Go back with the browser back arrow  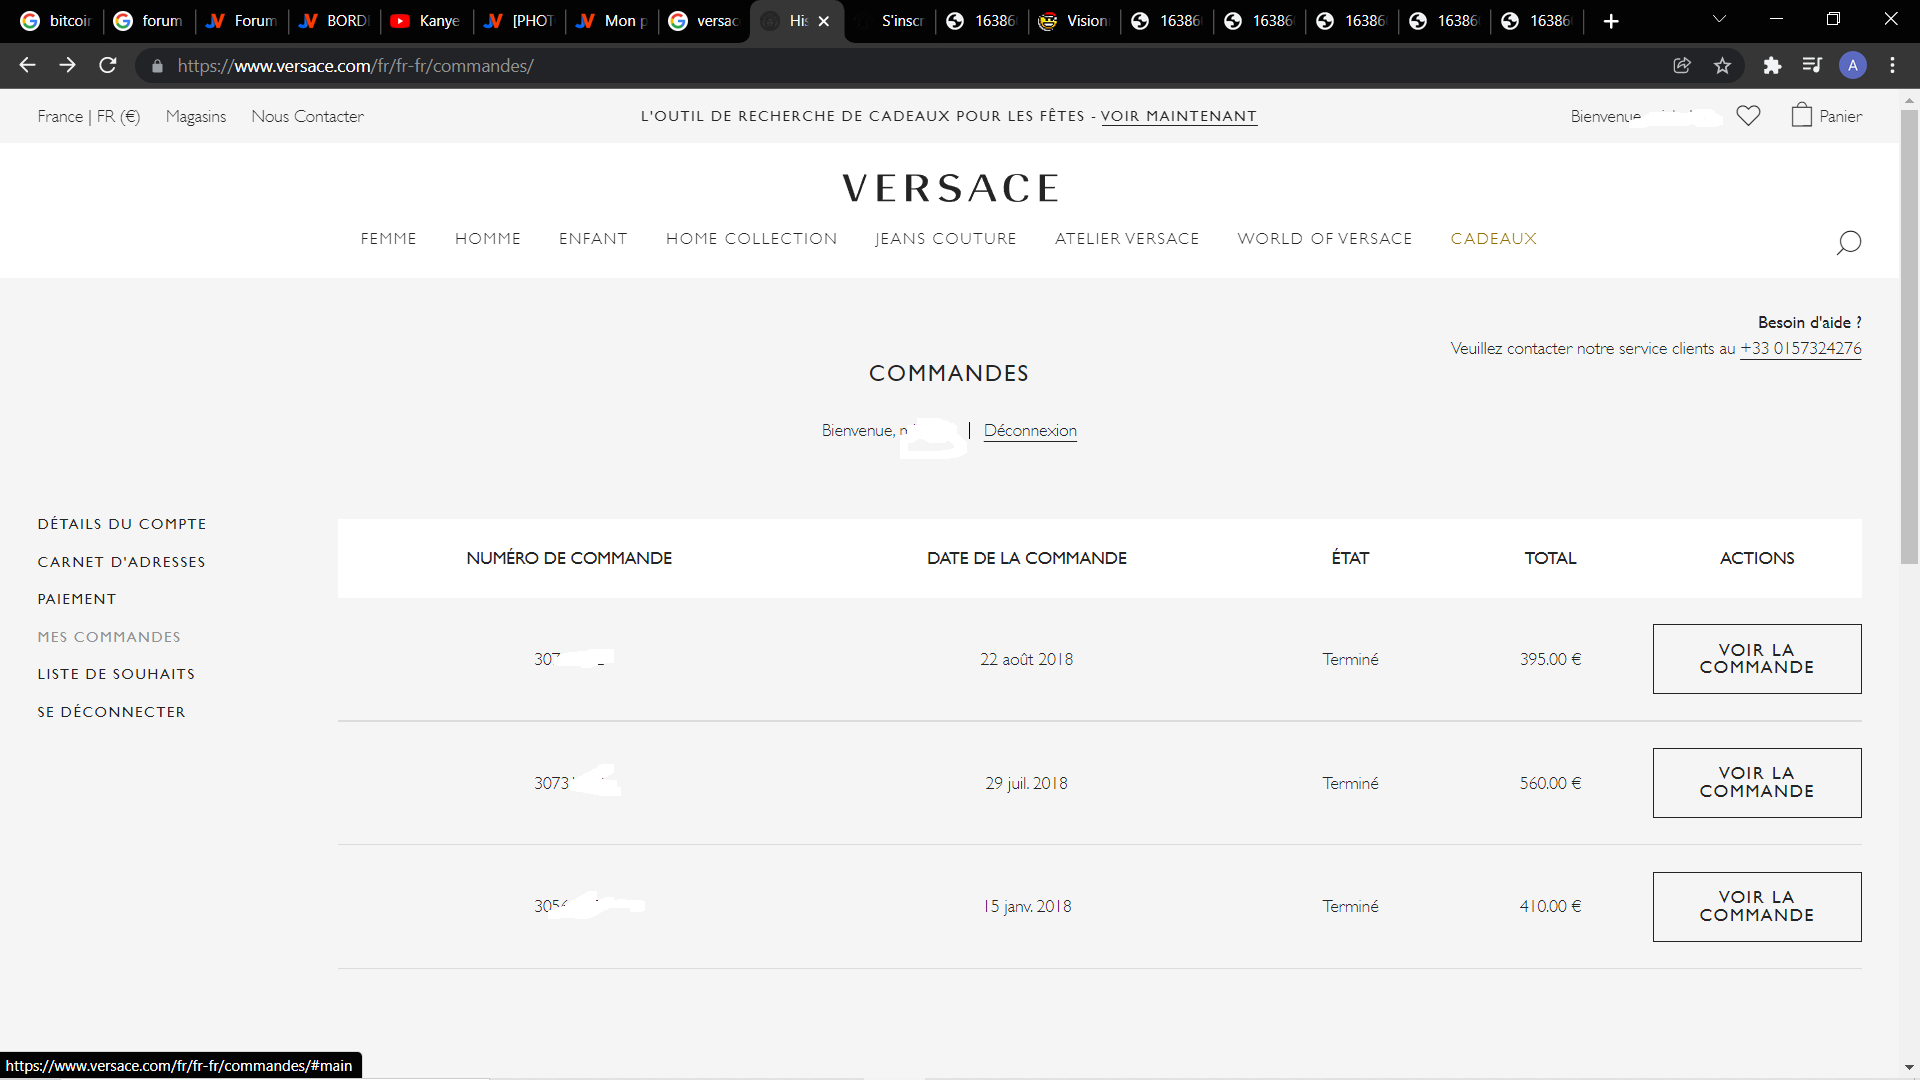pos(27,65)
